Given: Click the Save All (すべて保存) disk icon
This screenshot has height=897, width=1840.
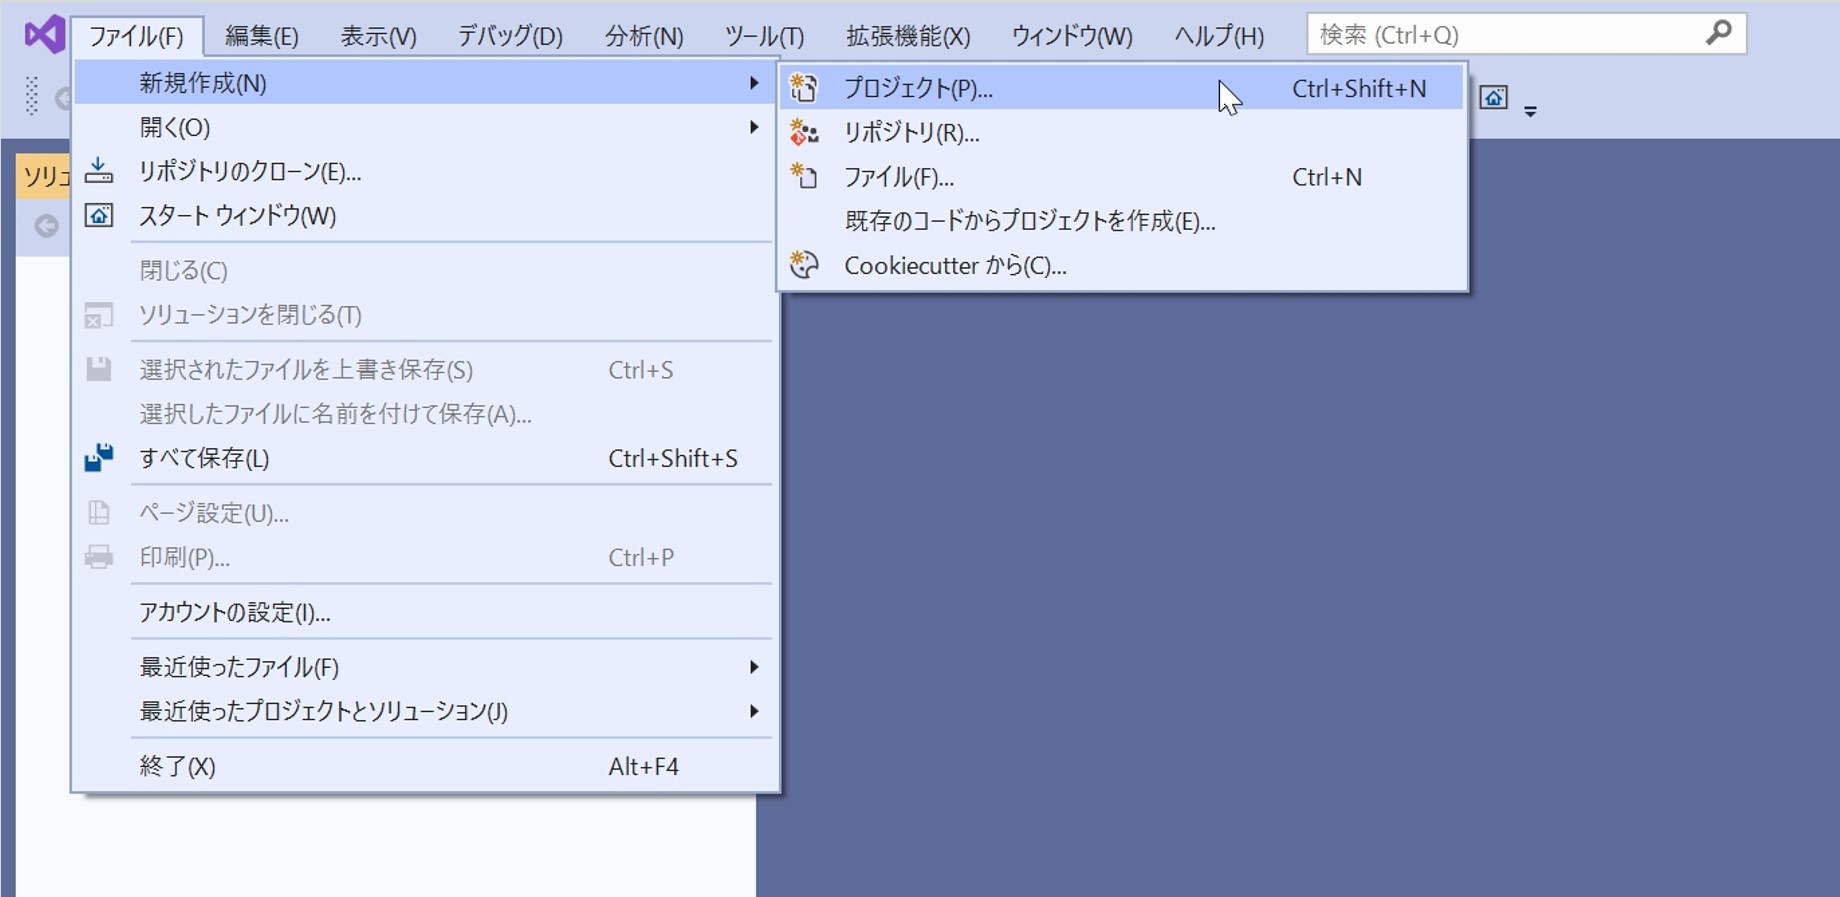Looking at the screenshot, I should tap(98, 458).
